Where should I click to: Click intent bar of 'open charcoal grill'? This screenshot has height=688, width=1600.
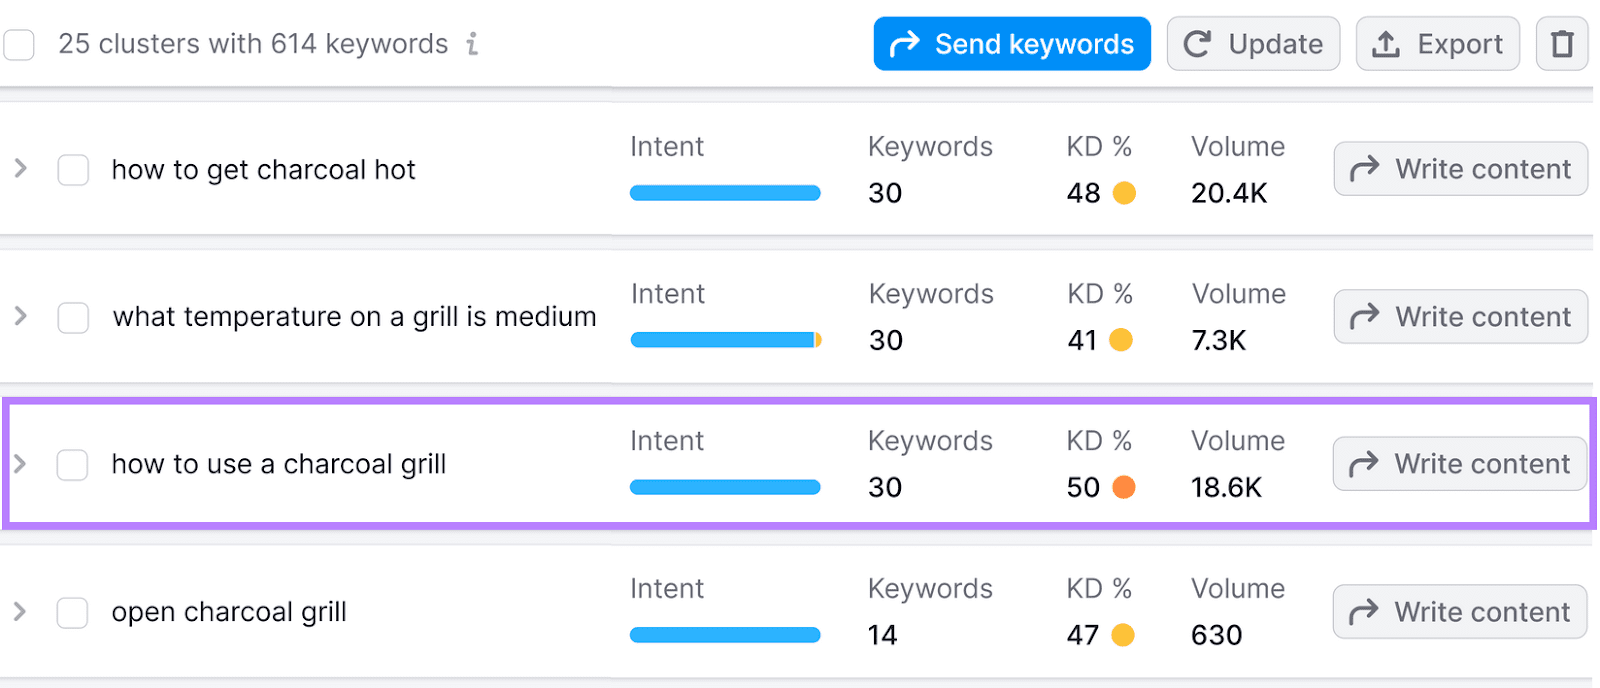[725, 635]
